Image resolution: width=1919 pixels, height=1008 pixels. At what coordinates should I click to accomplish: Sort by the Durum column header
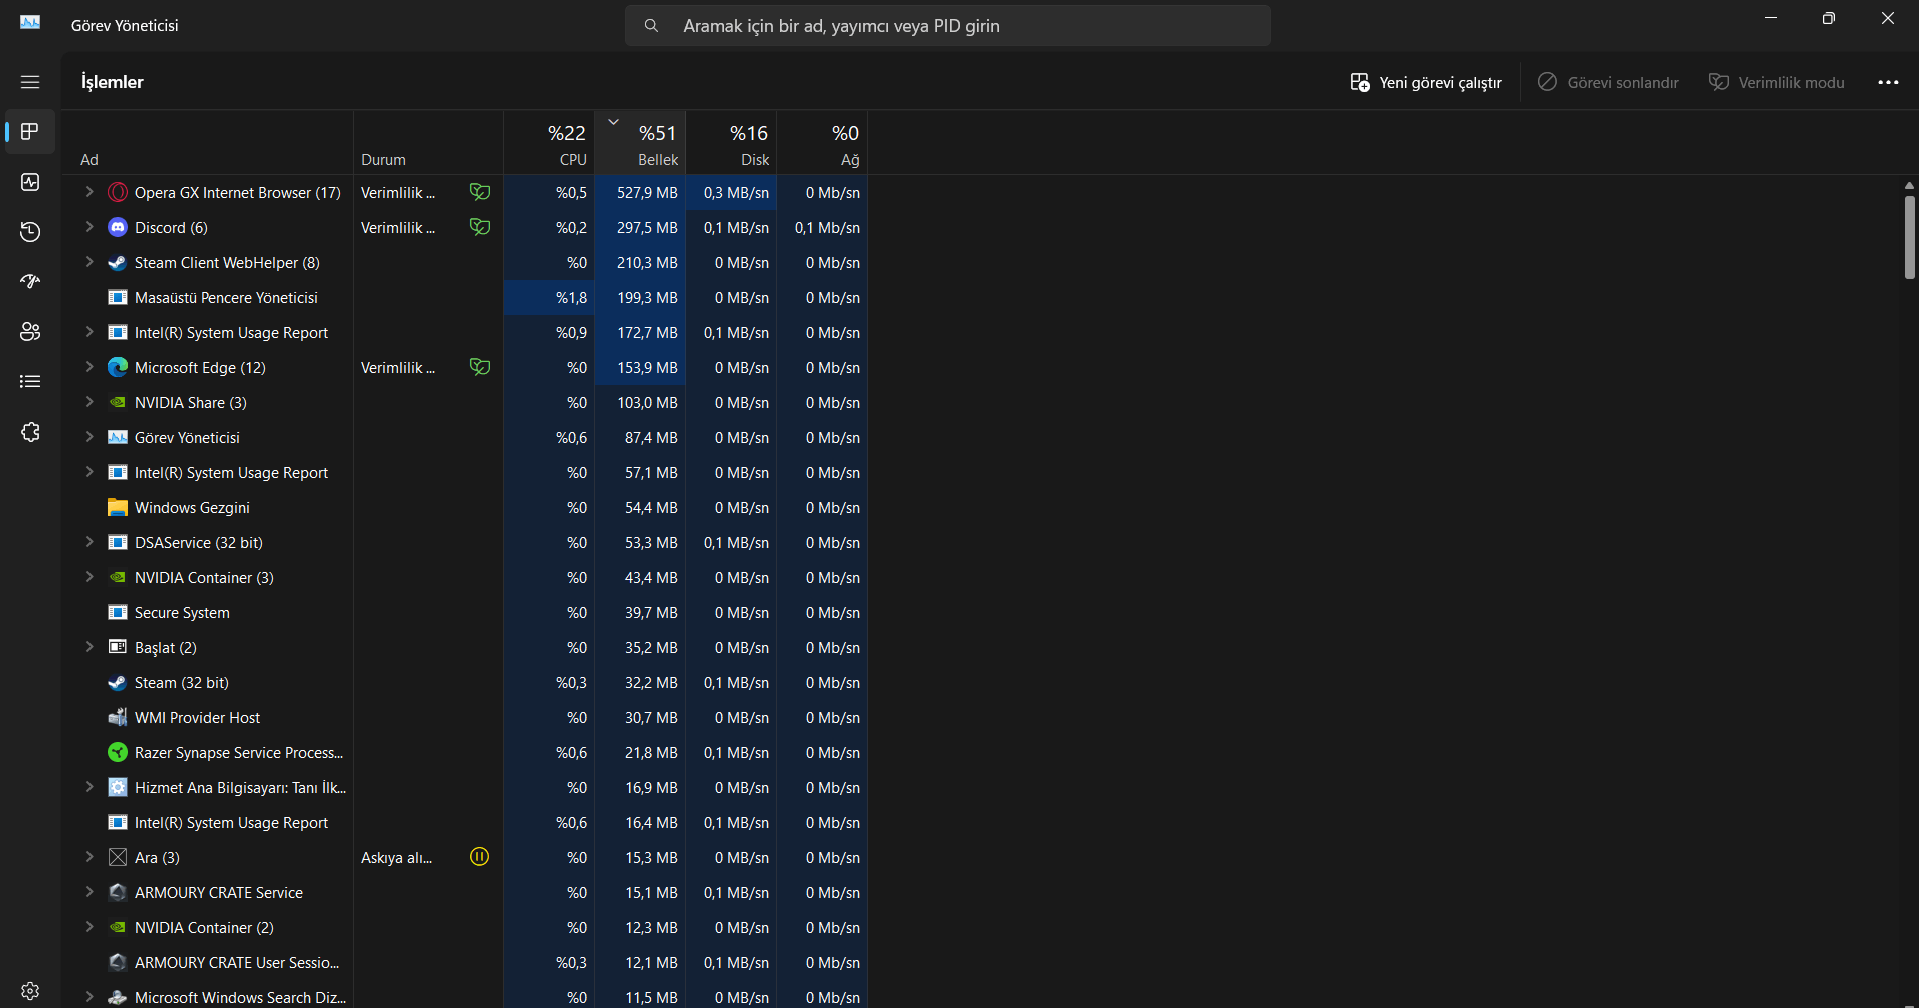(x=428, y=143)
